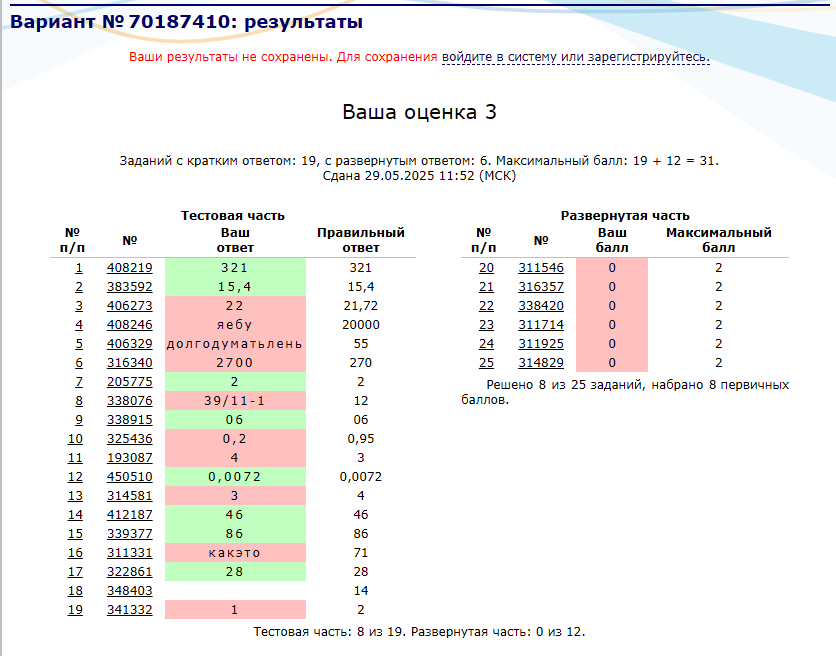Click ordinal link 5 beside task 406329
Viewport: 836px width, 656px height.
(79, 344)
